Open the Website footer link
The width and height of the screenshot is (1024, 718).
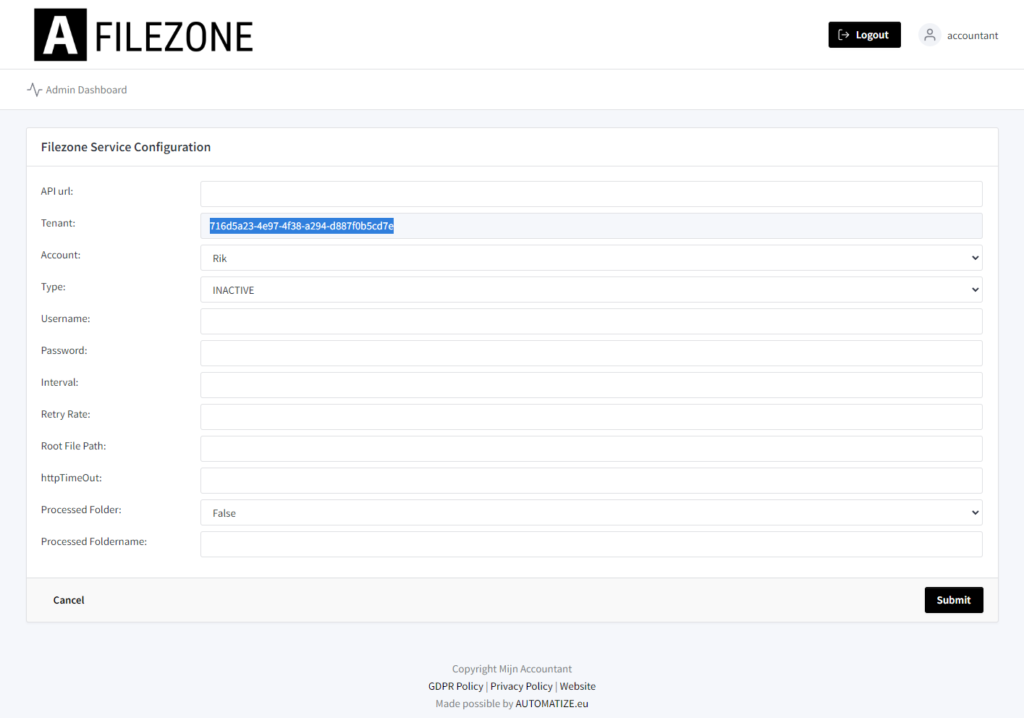click(577, 686)
